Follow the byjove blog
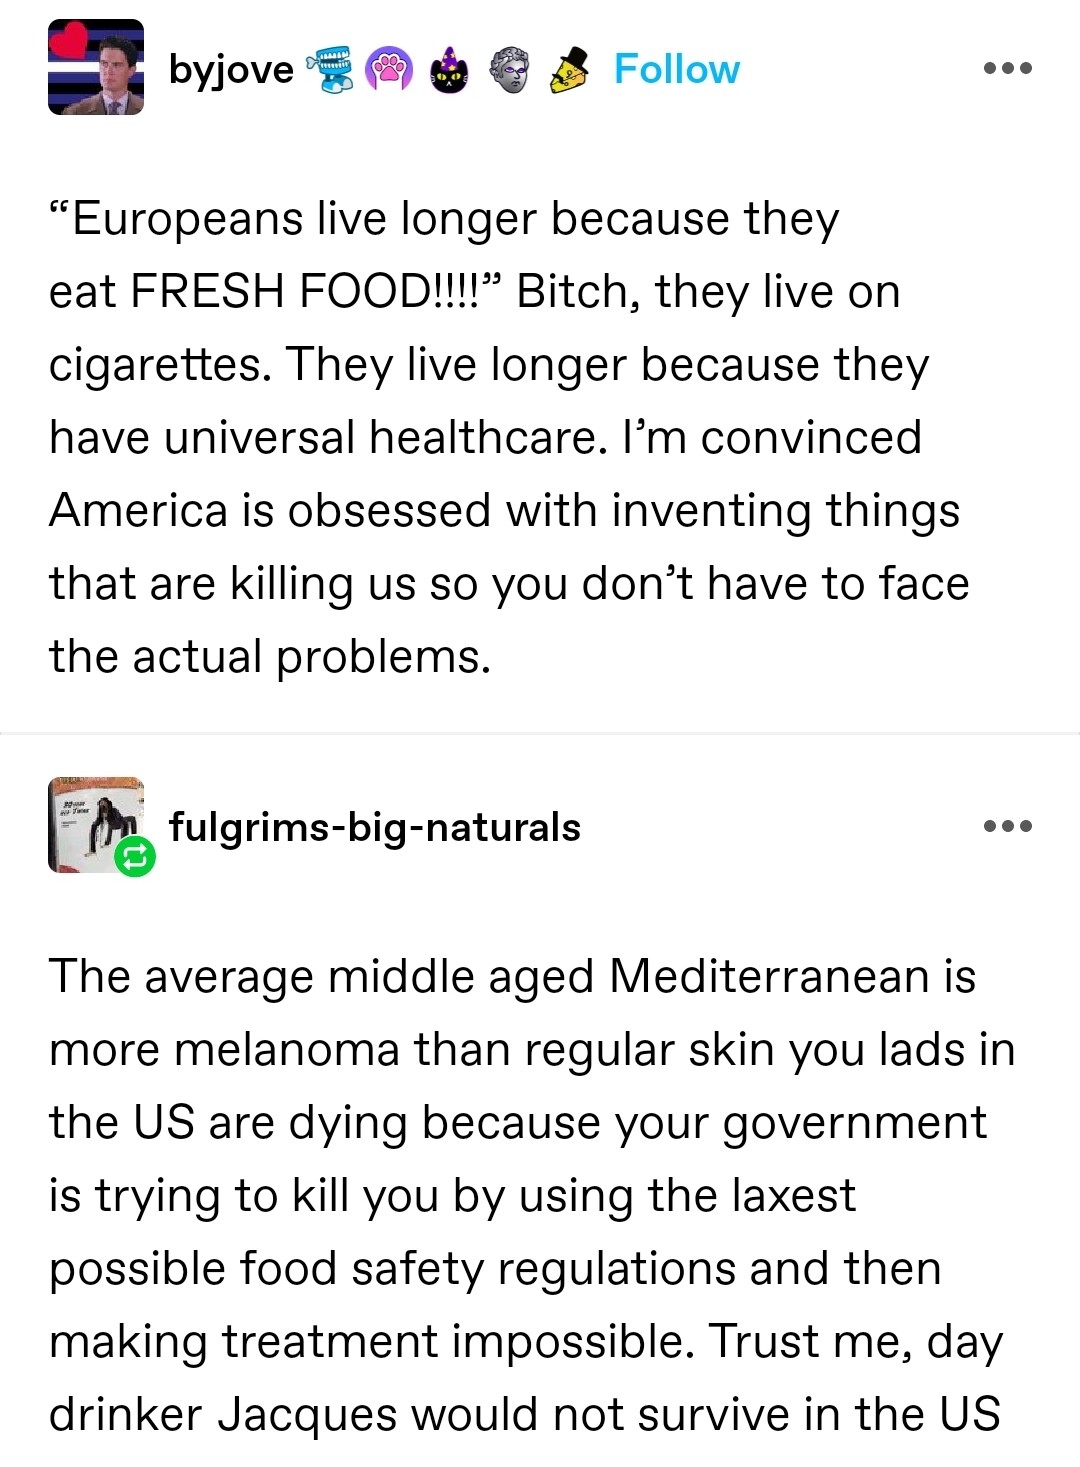This screenshot has width=1080, height=1467. (676, 69)
